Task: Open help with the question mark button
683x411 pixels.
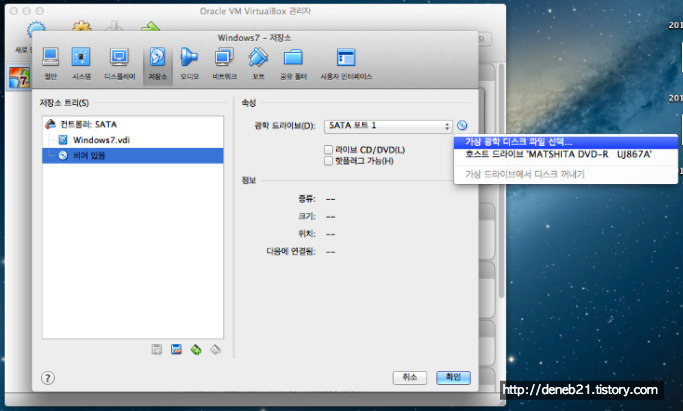Action: pyautogui.click(x=48, y=378)
